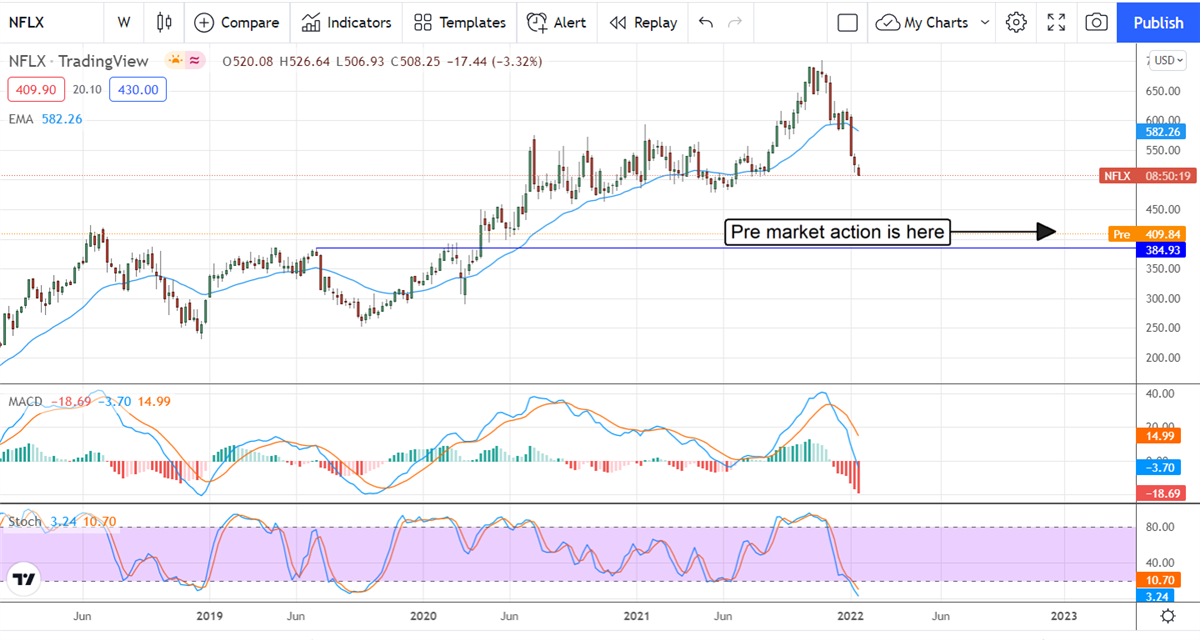This screenshot has width=1200, height=640.
Task: Open the Indicators panel
Action: [347, 22]
